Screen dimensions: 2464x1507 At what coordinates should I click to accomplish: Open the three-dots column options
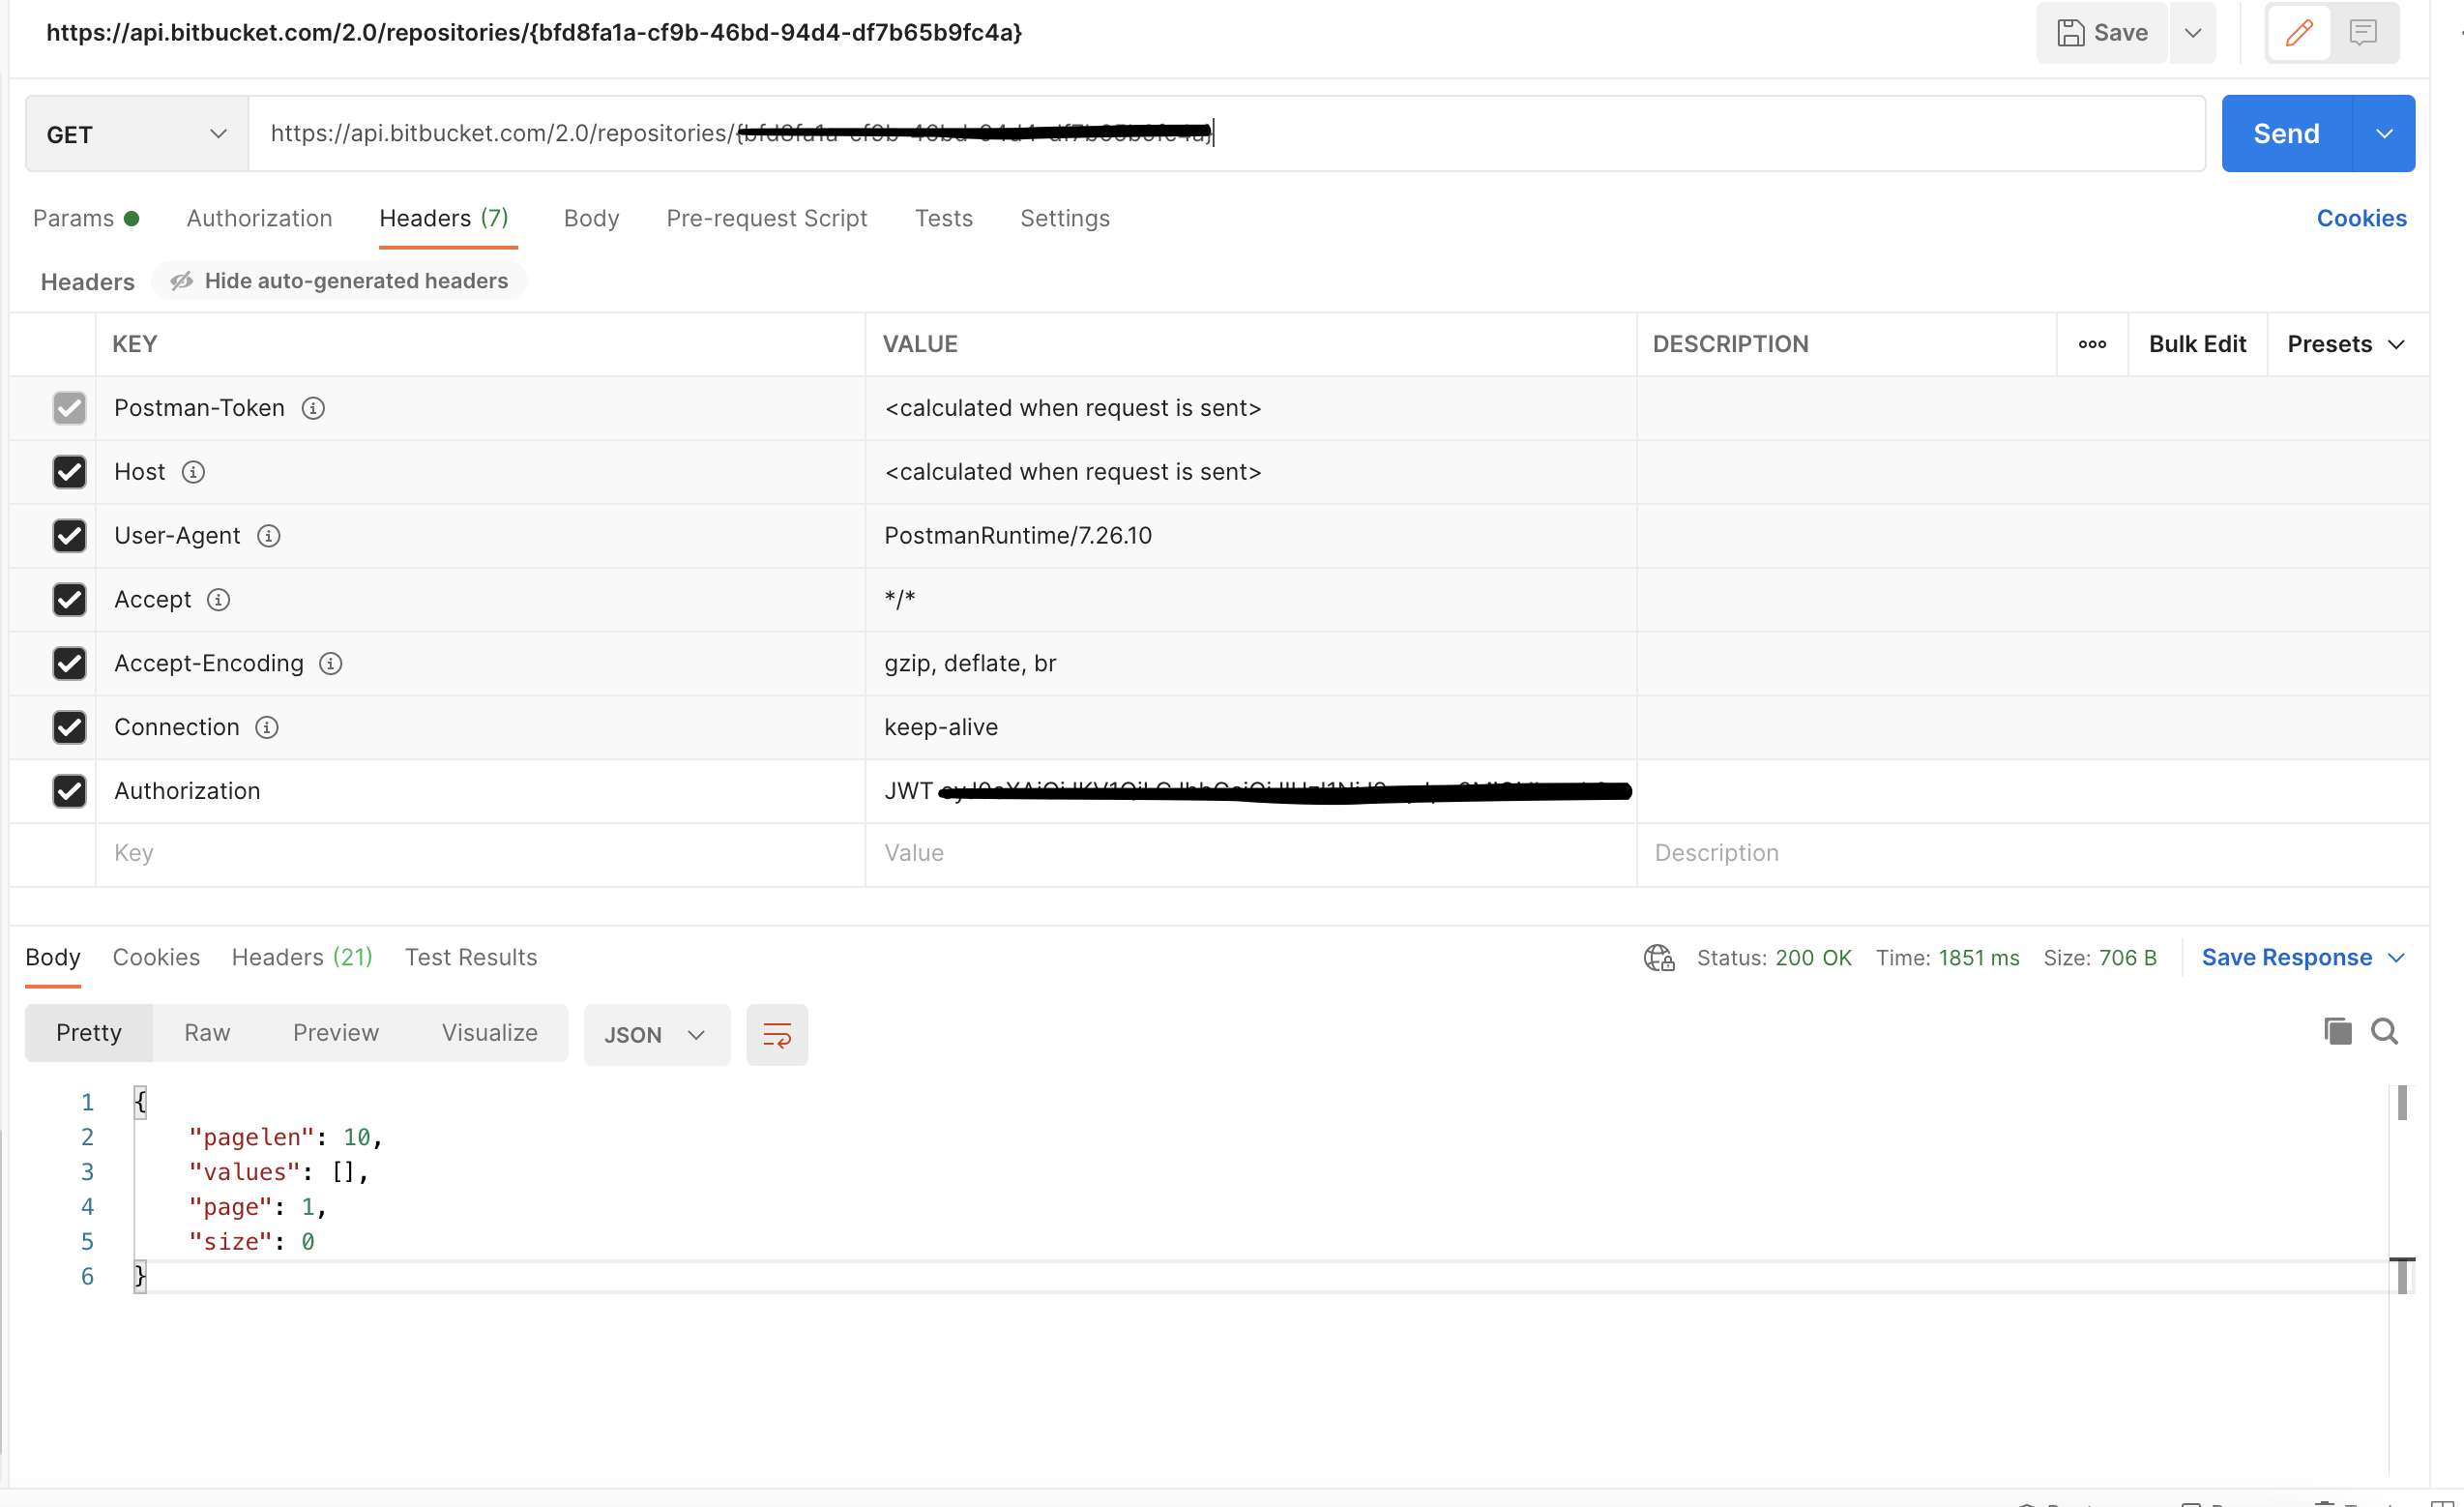coord(2092,344)
